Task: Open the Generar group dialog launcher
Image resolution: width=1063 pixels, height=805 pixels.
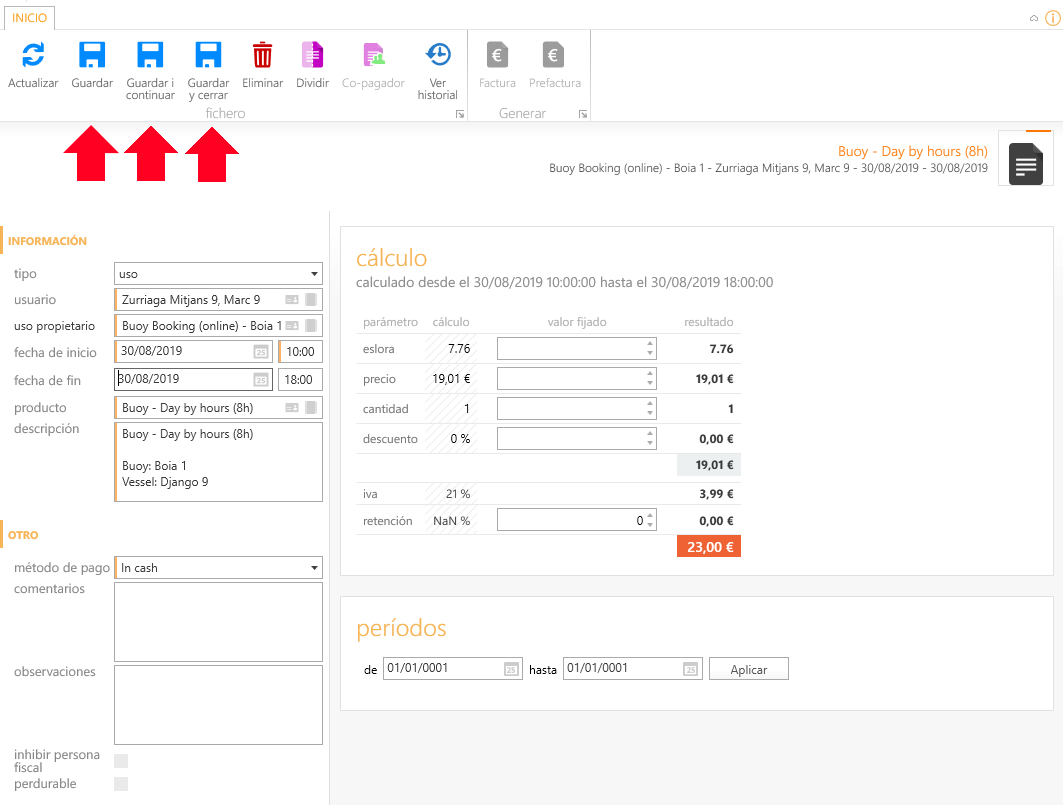Action: tap(582, 114)
